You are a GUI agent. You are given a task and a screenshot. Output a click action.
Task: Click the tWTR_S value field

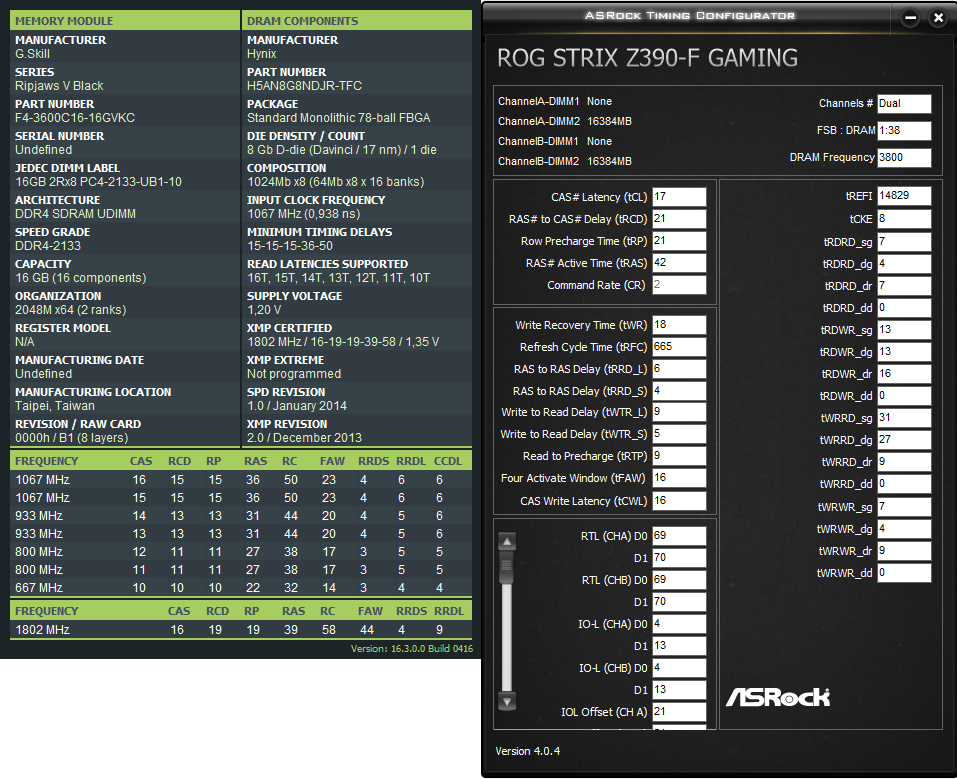tap(679, 434)
